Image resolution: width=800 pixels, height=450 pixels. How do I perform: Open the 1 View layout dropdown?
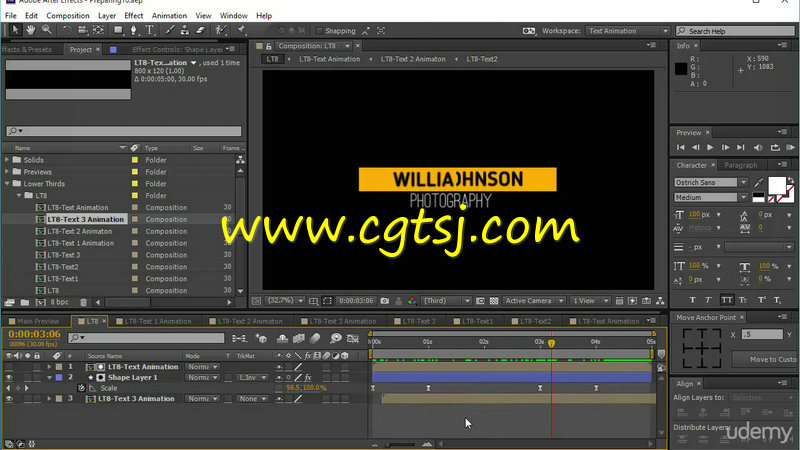pyautogui.click(x=590, y=301)
